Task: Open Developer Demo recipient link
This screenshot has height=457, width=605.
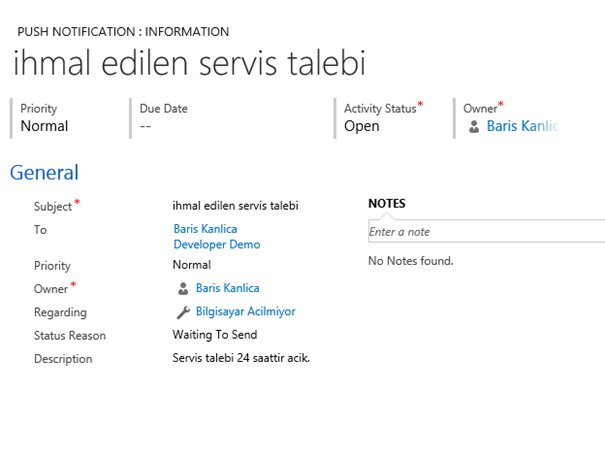Action: point(217,244)
